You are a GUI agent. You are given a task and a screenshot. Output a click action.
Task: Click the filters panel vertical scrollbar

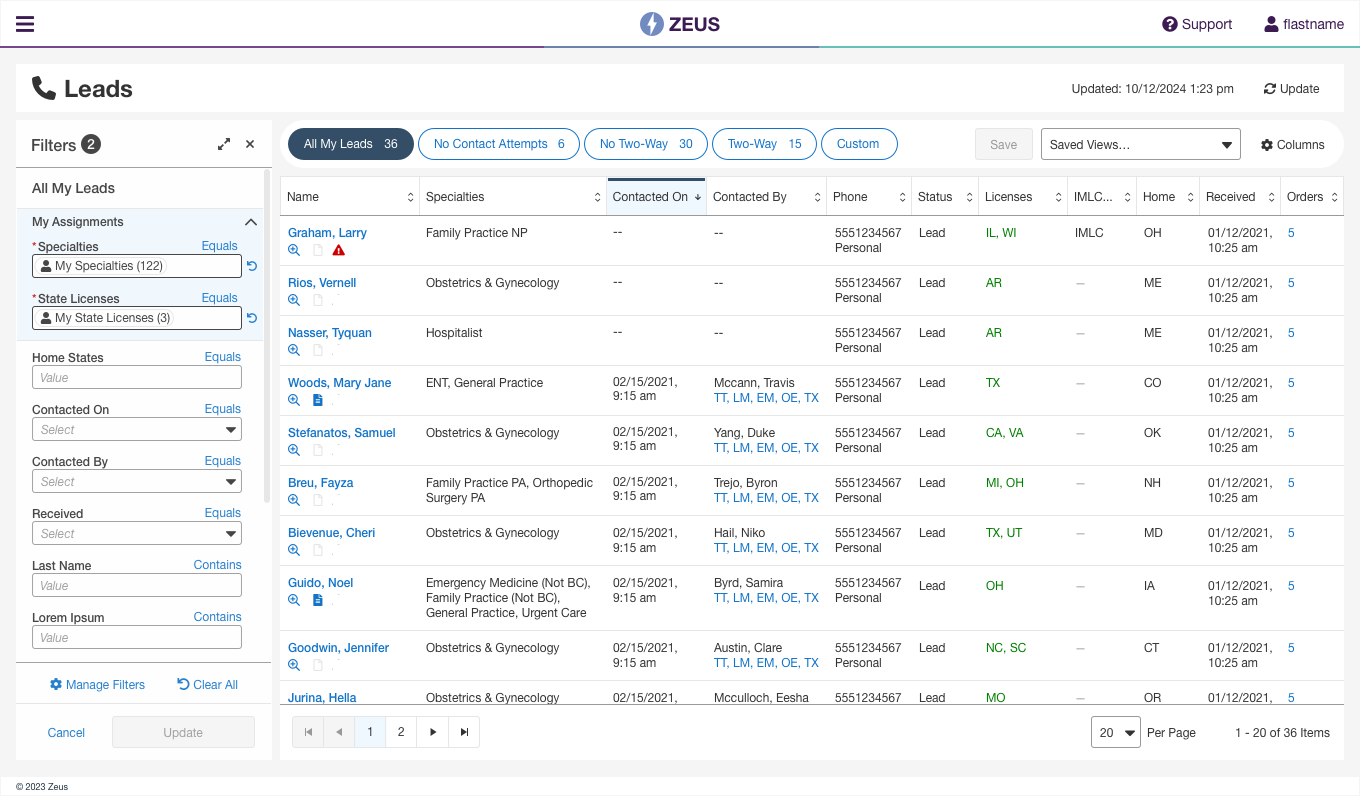click(267, 335)
